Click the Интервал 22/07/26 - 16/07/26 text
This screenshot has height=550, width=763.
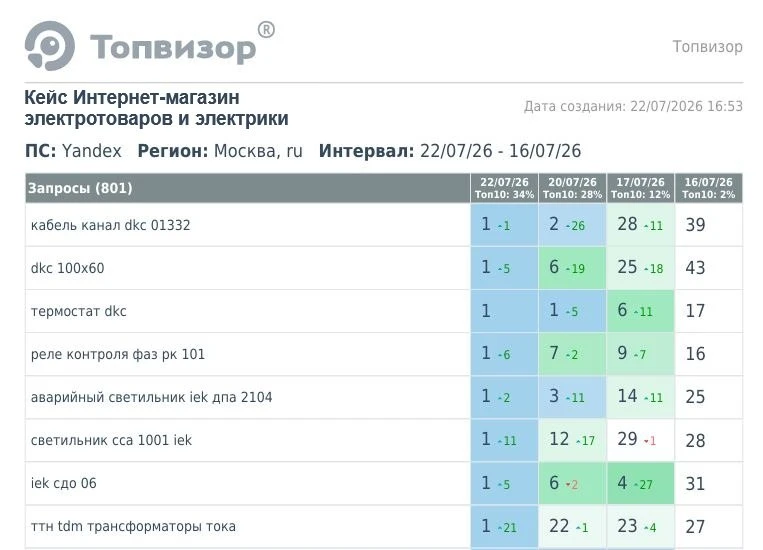(450, 151)
